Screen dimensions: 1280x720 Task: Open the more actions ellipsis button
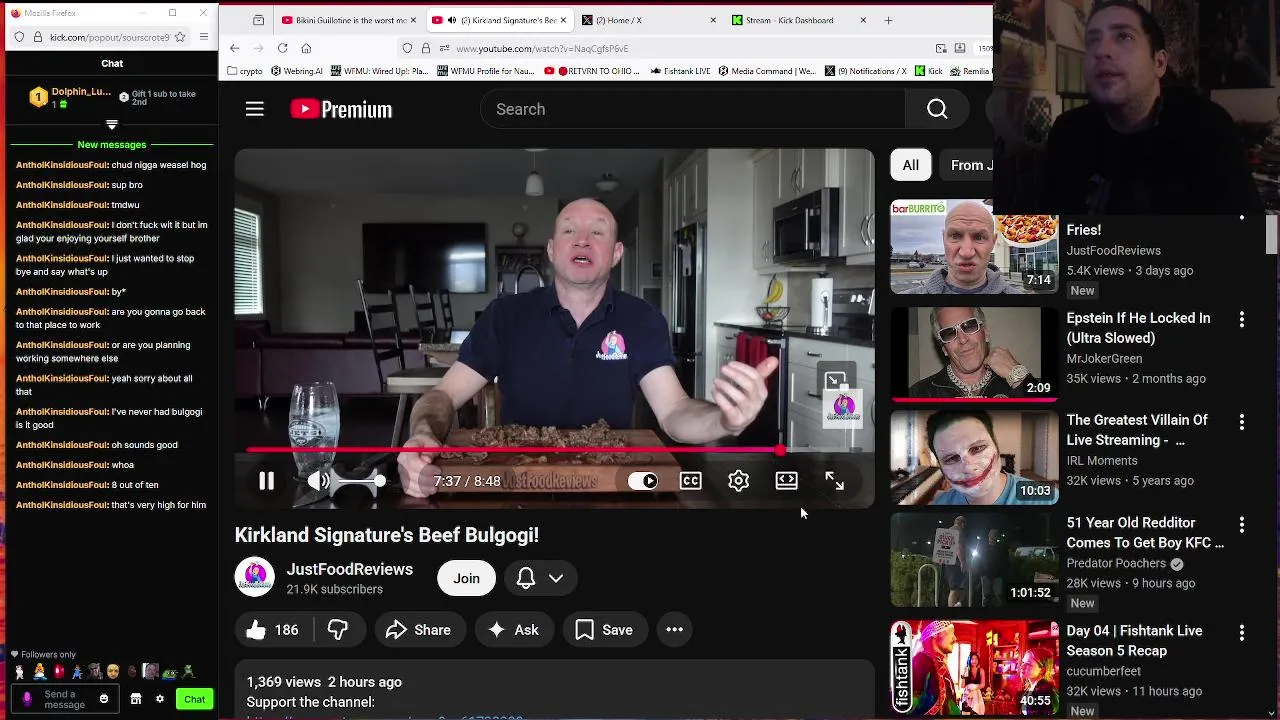point(675,630)
